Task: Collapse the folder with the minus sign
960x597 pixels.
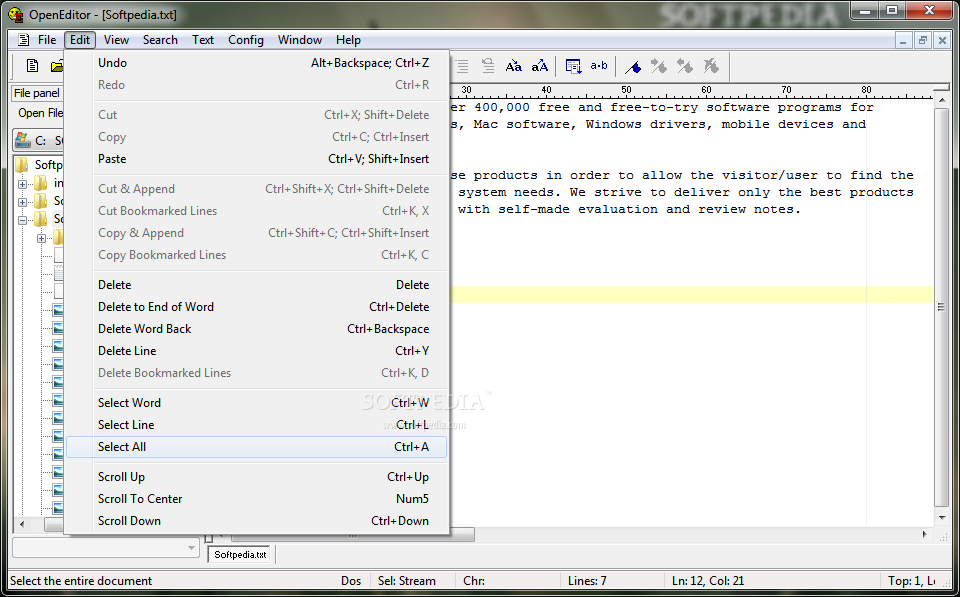Action: pos(23,220)
